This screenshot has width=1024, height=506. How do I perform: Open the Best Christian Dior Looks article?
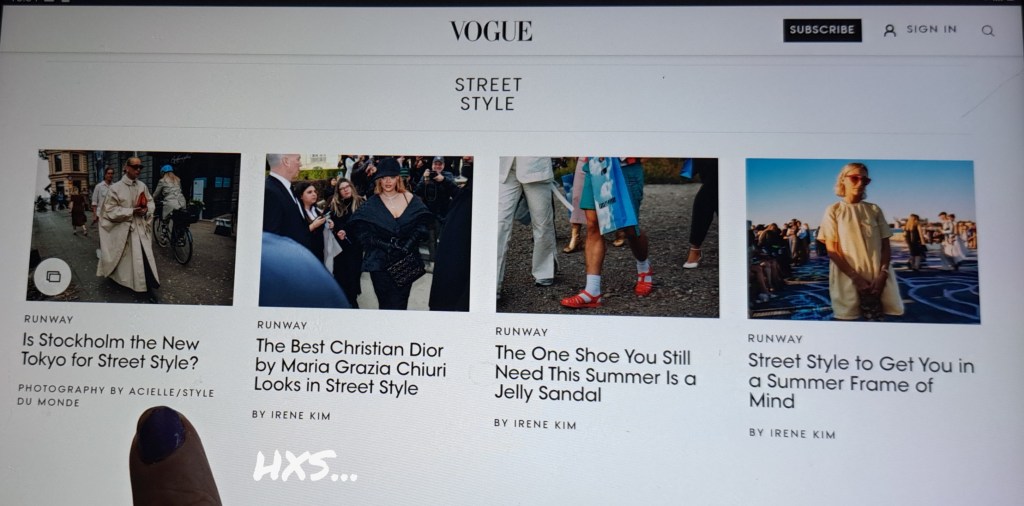point(351,366)
